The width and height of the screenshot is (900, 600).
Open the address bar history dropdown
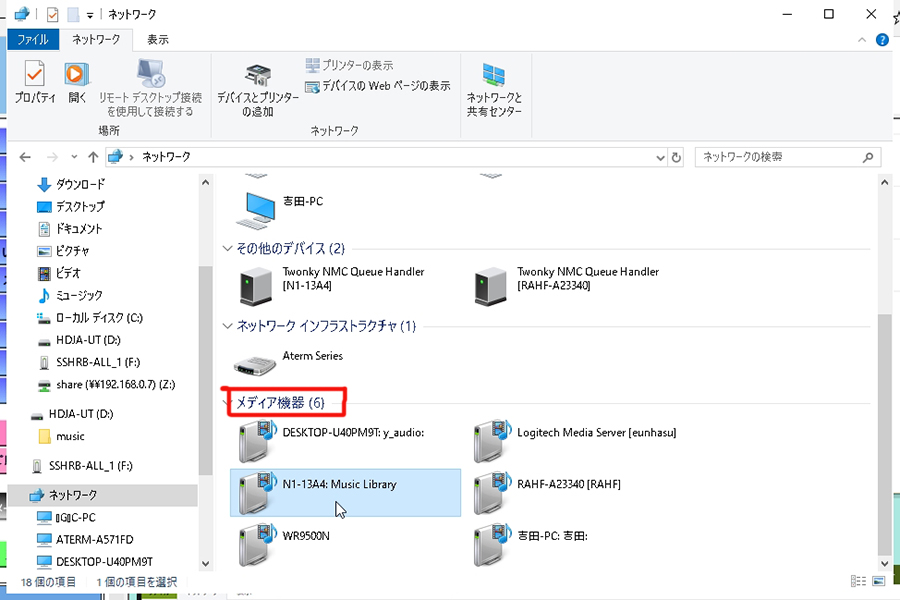click(659, 157)
